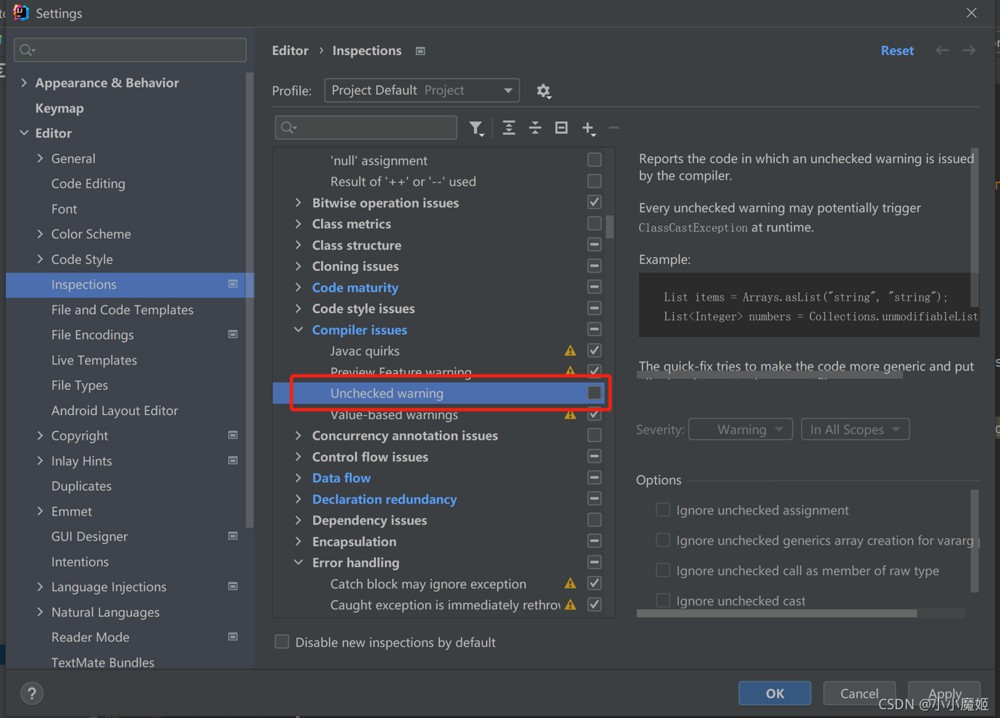Click warning icon on Catch block may ignore exception

[570, 583]
